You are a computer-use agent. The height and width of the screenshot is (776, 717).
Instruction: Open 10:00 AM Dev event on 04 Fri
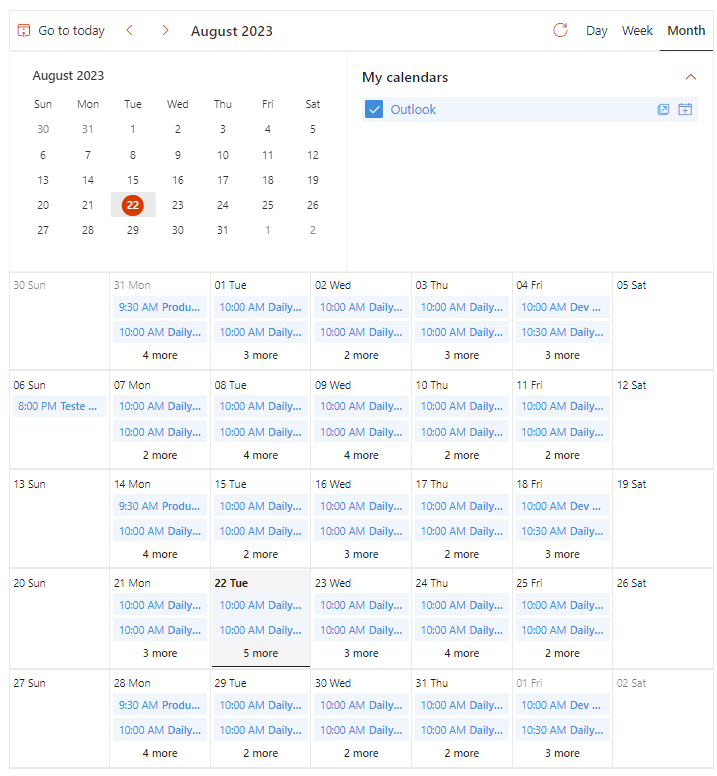point(562,307)
